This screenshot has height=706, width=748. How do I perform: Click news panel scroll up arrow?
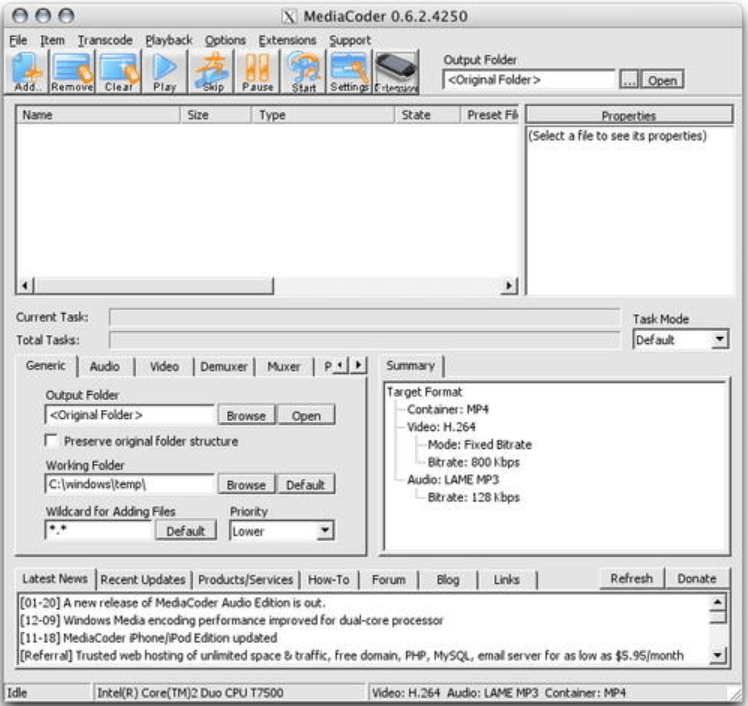[x=717, y=602]
